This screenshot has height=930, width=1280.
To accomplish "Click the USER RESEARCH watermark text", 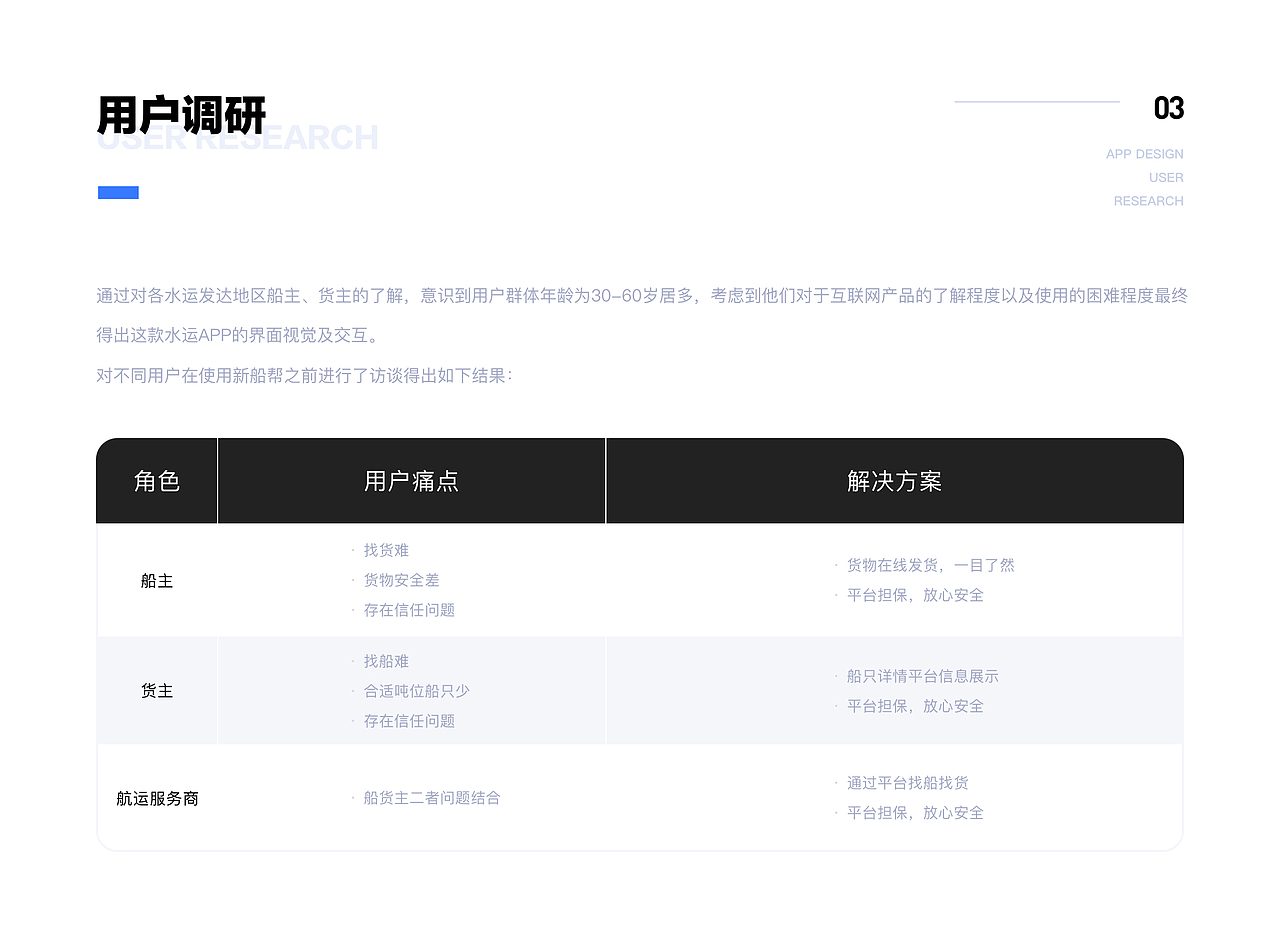I will coord(237,138).
